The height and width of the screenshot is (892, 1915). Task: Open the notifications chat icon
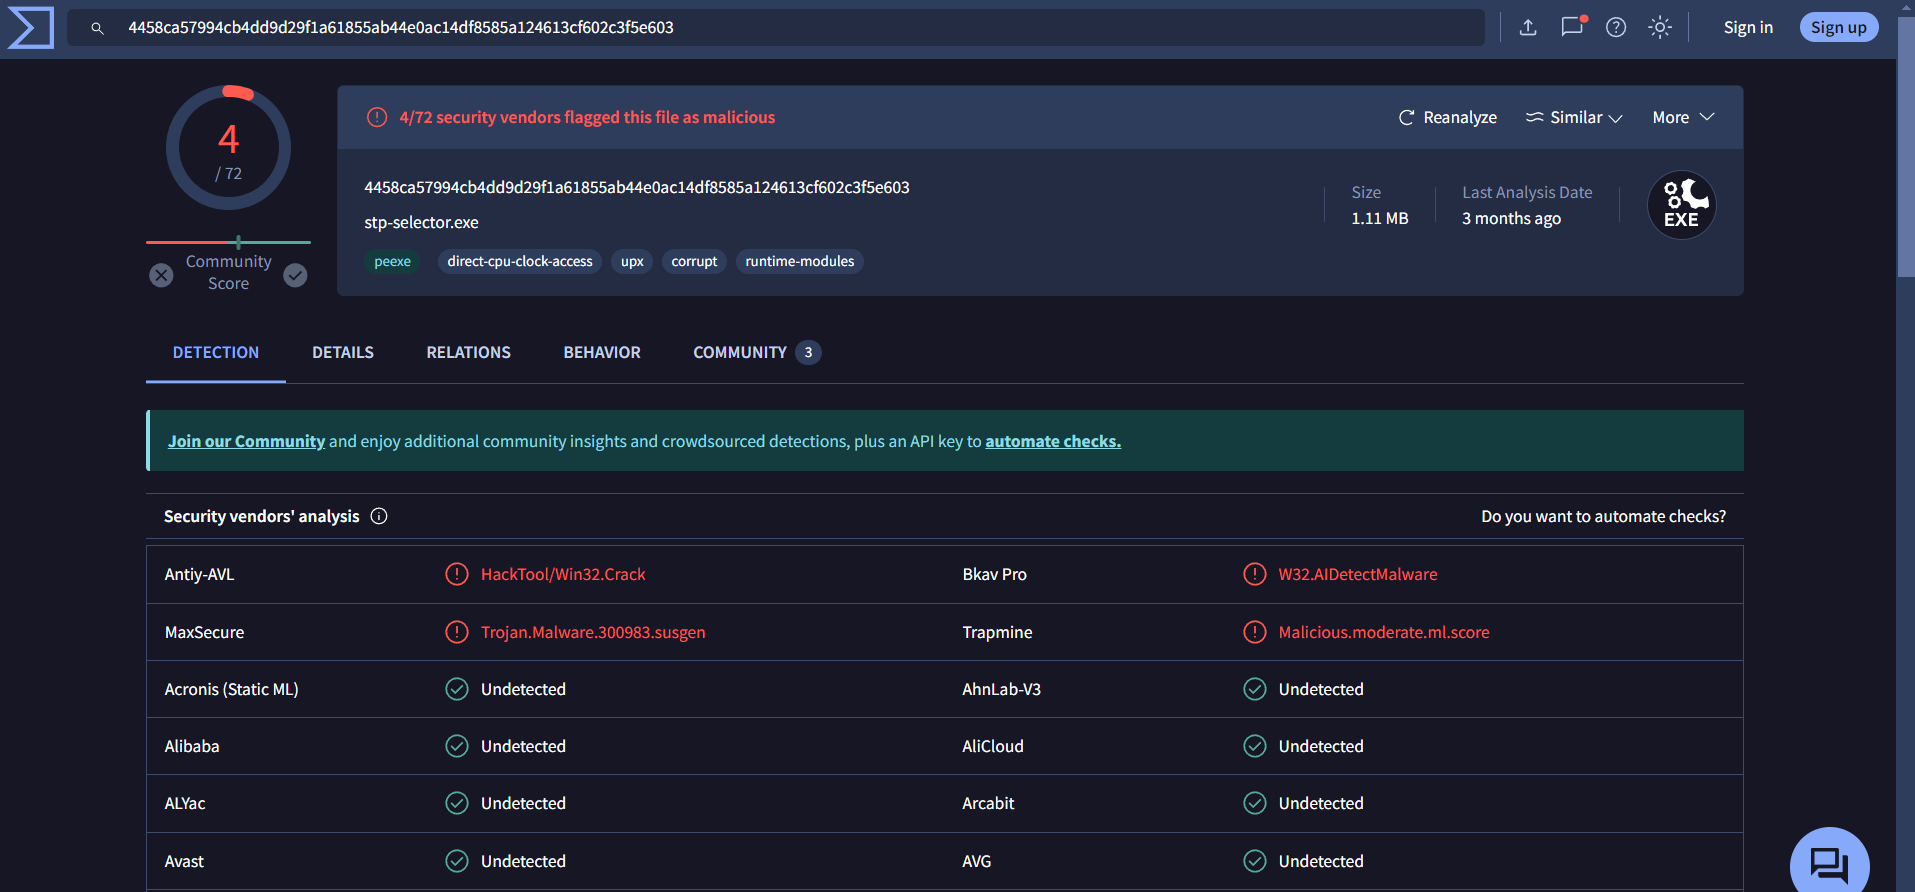tap(1573, 26)
